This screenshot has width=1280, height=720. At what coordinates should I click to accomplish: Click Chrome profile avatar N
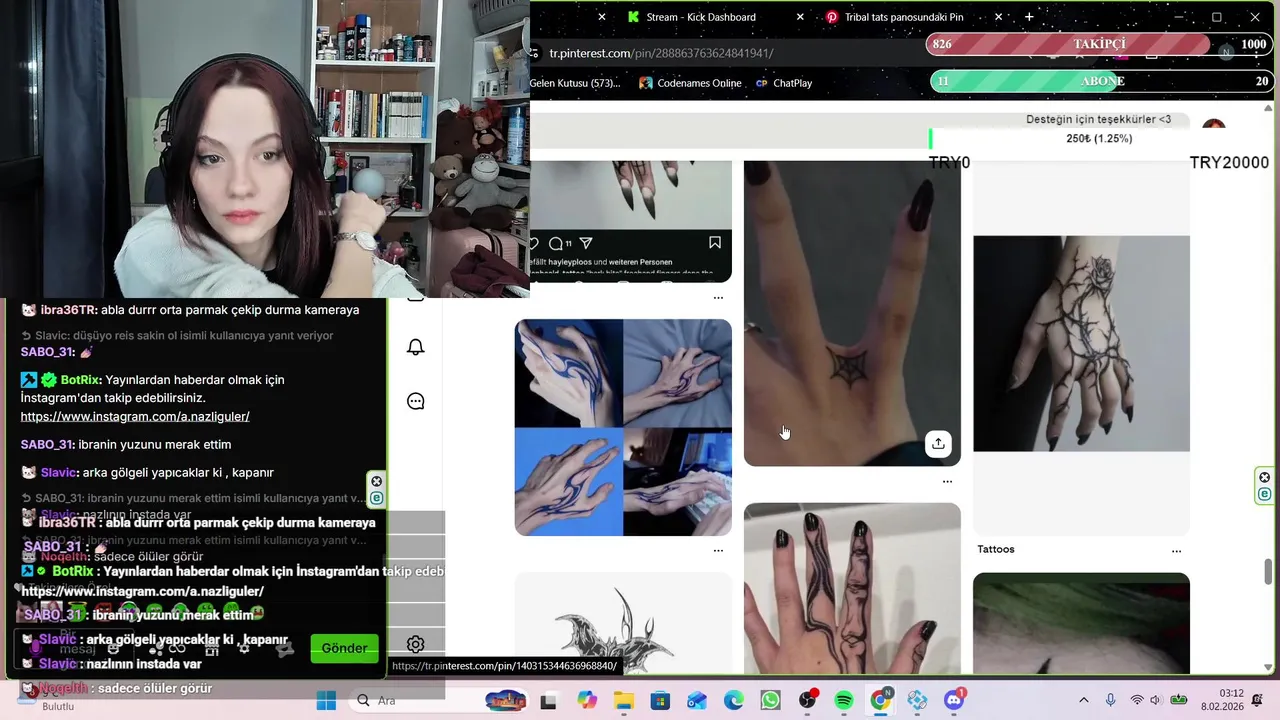(x=1226, y=52)
